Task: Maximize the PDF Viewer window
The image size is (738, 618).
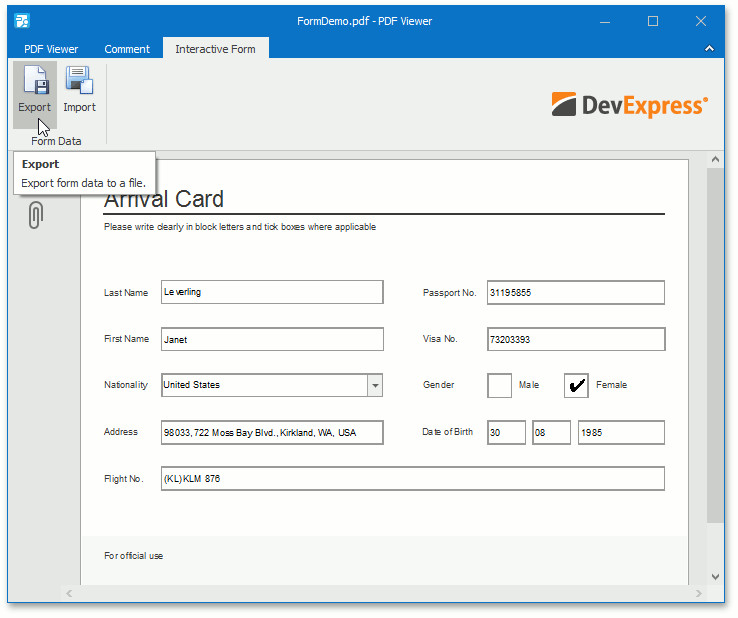Action: pyautogui.click(x=653, y=21)
